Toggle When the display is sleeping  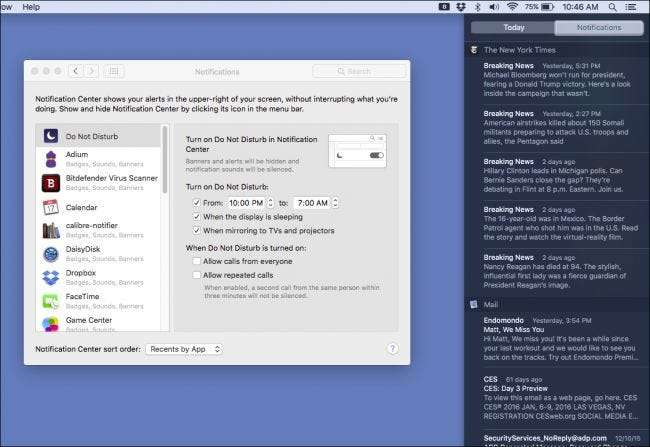pyautogui.click(x=196, y=217)
